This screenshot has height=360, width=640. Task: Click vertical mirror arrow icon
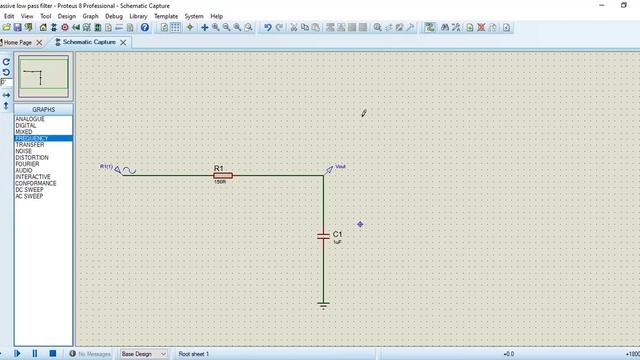pyautogui.click(x=6, y=106)
